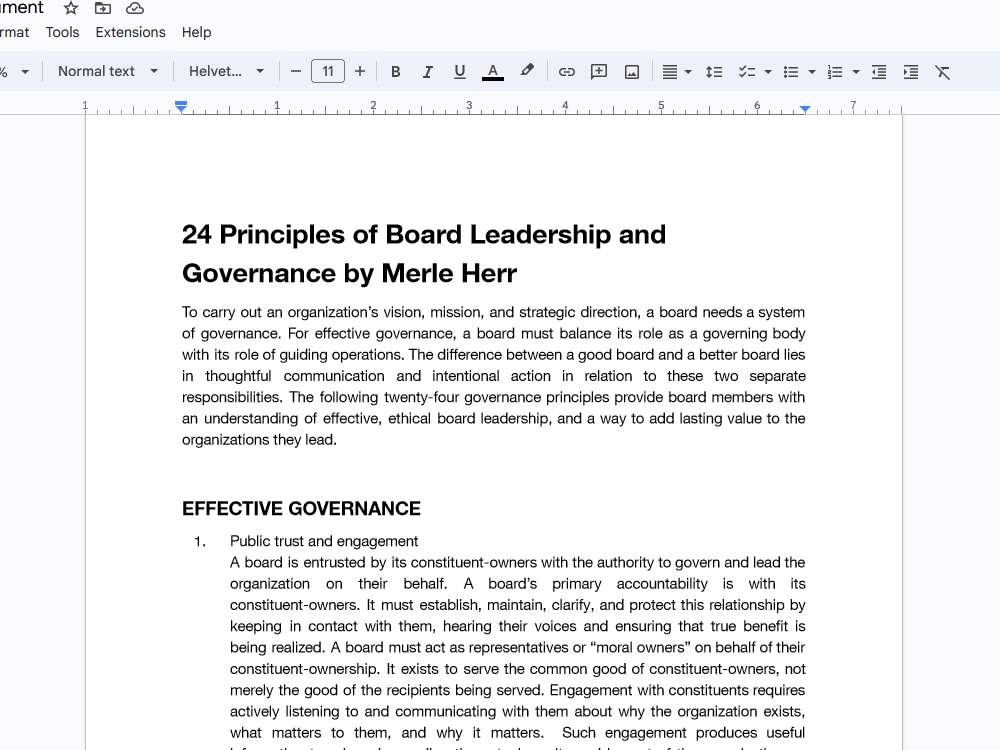Image resolution: width=1000 pixels, height=750 pixels.
Task: Open the text color picker
Action: click(x=492, y=71)
